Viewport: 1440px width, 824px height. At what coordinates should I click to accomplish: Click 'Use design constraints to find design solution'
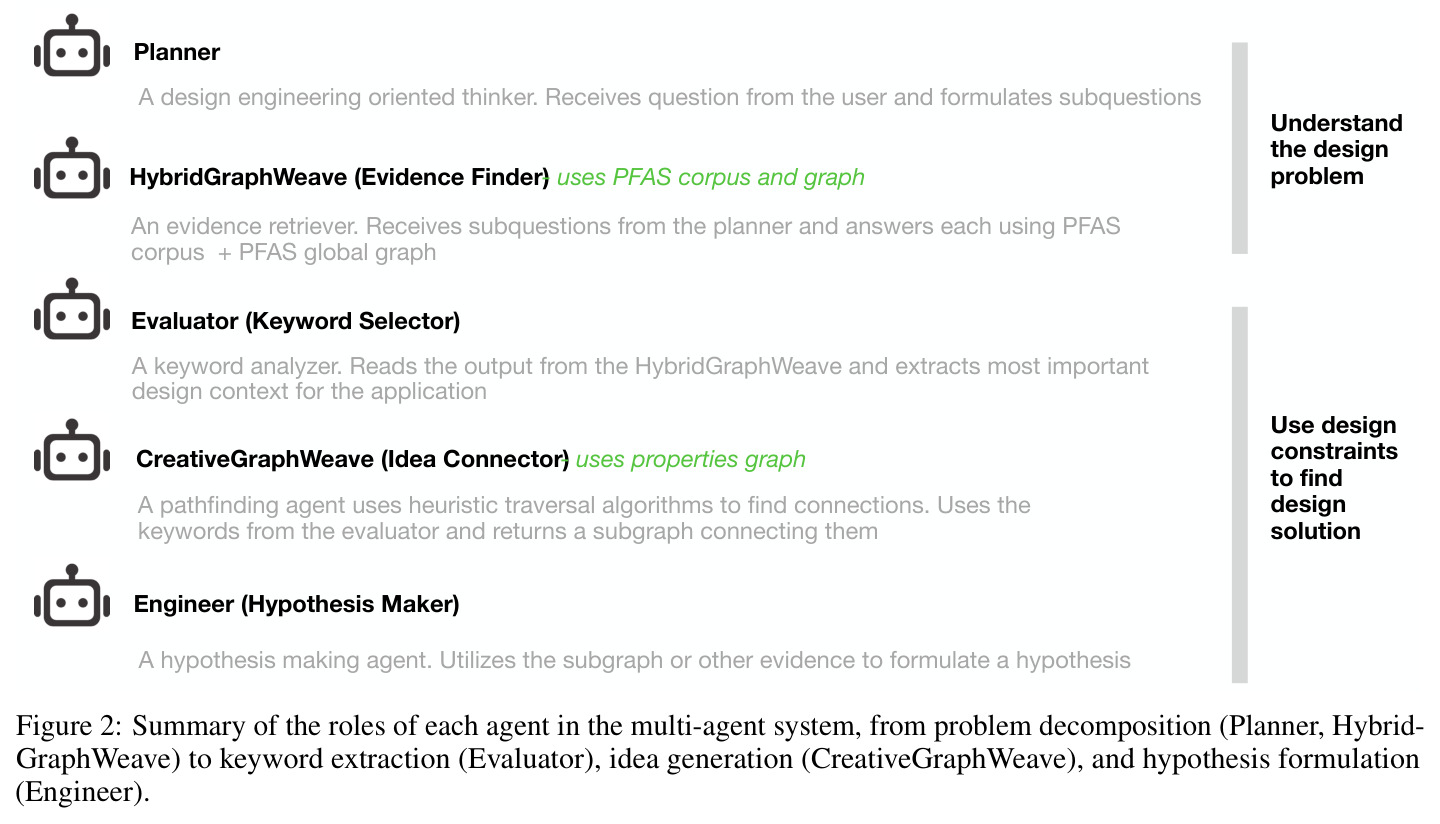pos(1334,478)
